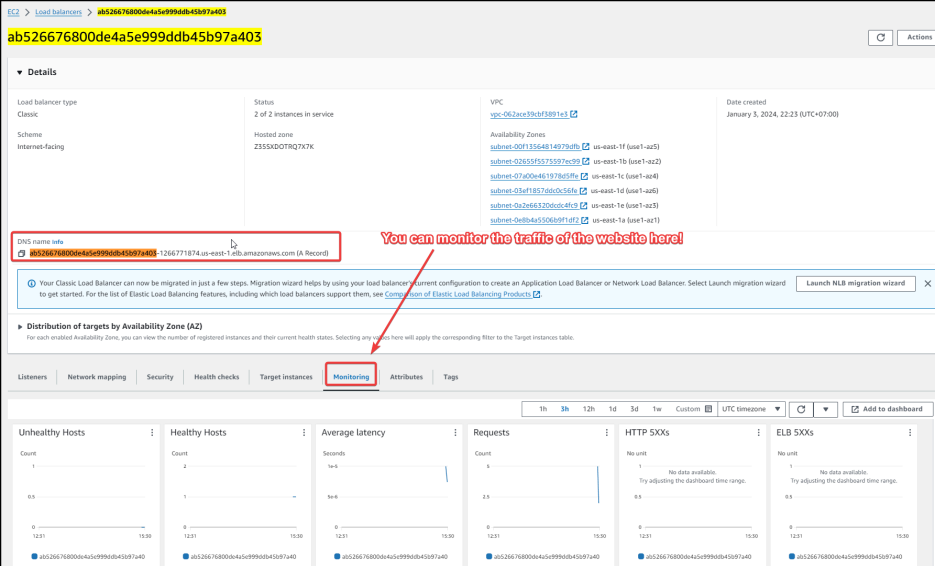The width and height of the screenshot is (935, 566).
Task: Set time range to 1w
Action: pos(657,409)
